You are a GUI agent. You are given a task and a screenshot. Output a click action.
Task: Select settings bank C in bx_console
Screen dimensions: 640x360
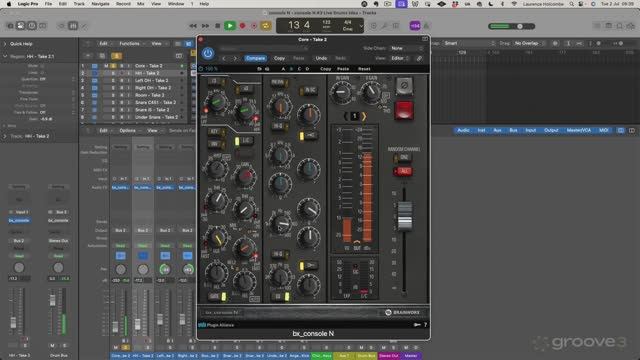[299, 69]
